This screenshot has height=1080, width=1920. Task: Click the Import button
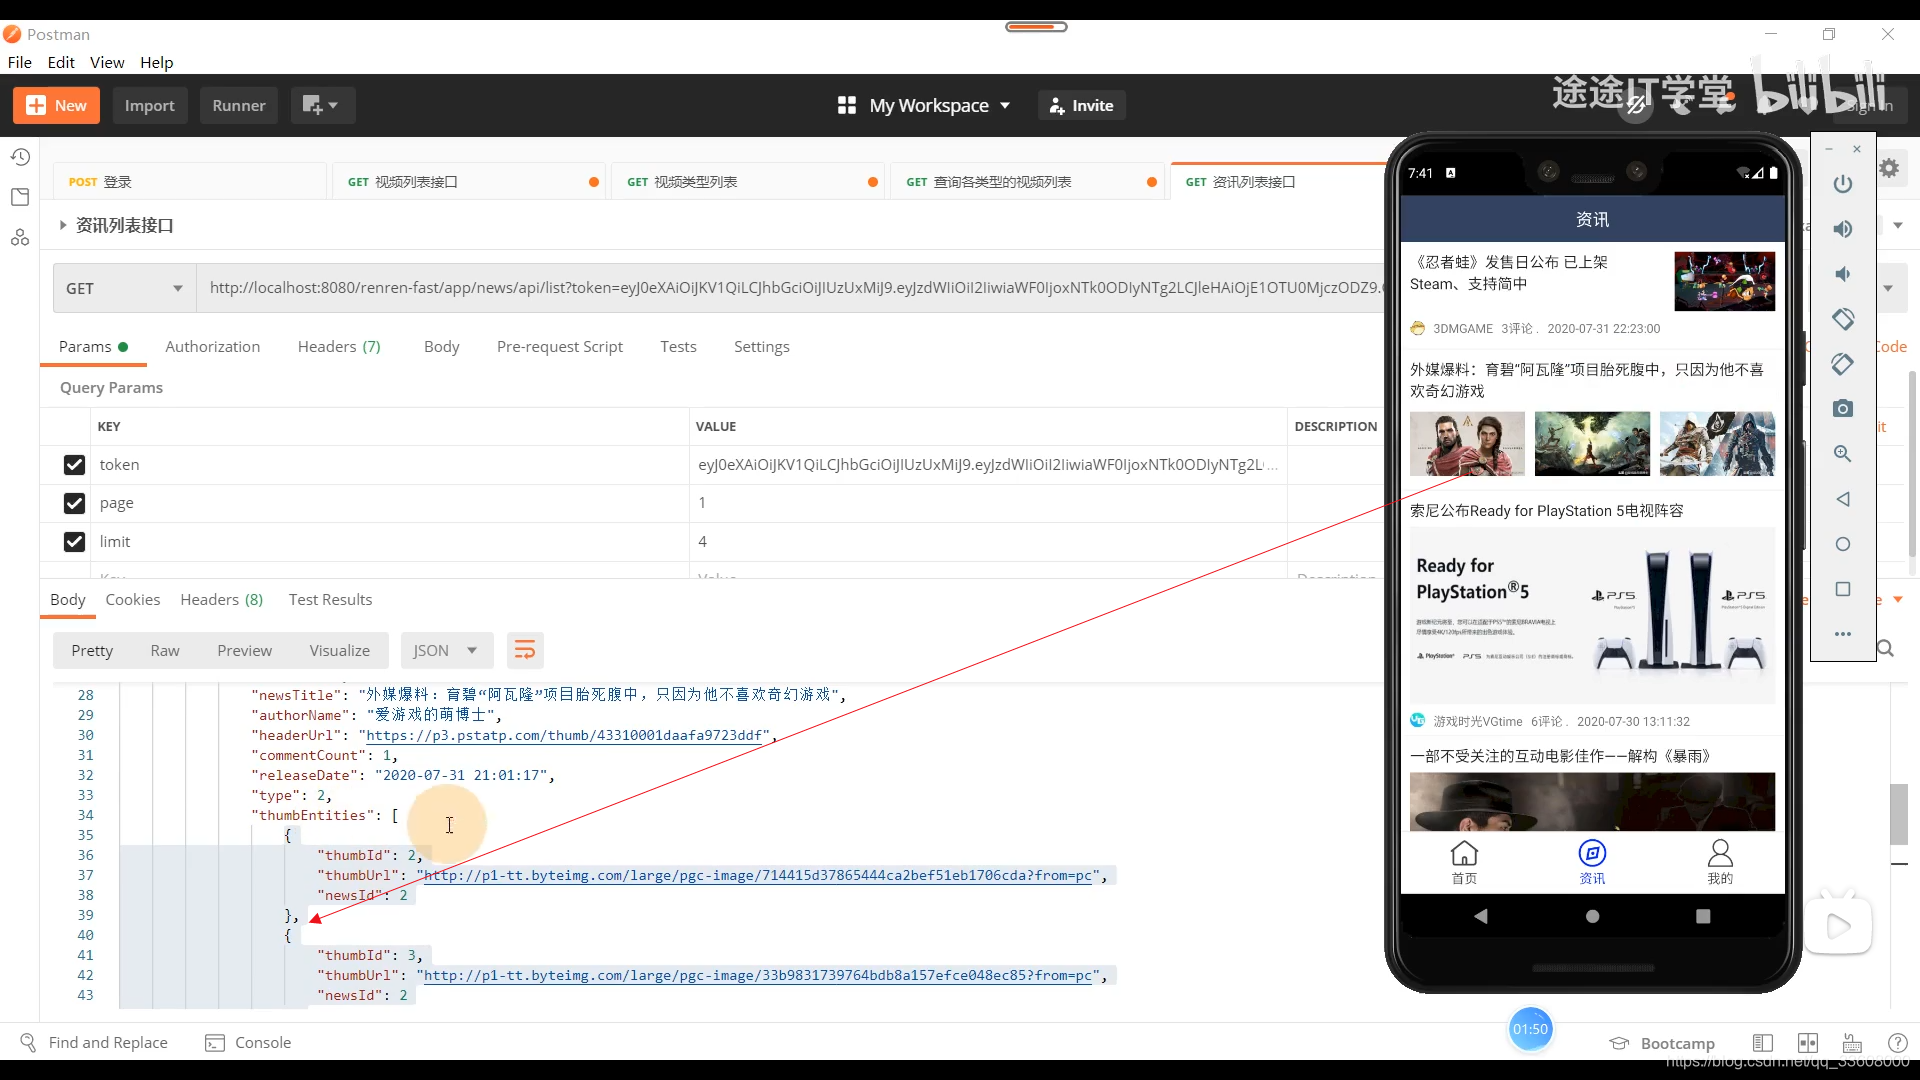click(x=149, y=105)
